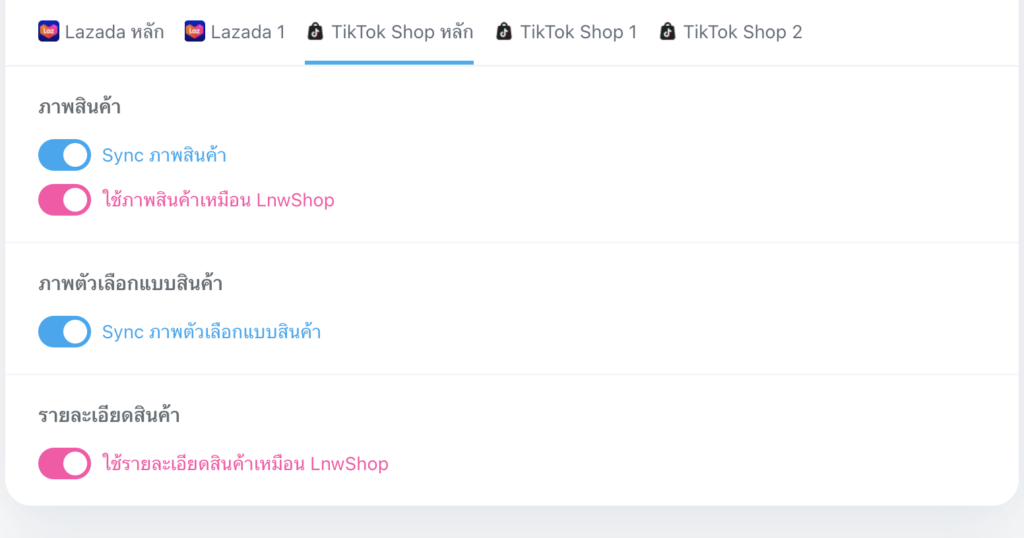Screen dimensions: 1024x538
Task: Click the Lazada logo icon beside Lazada หลัก
Action: pyautogui.click(x=49, y=32)
